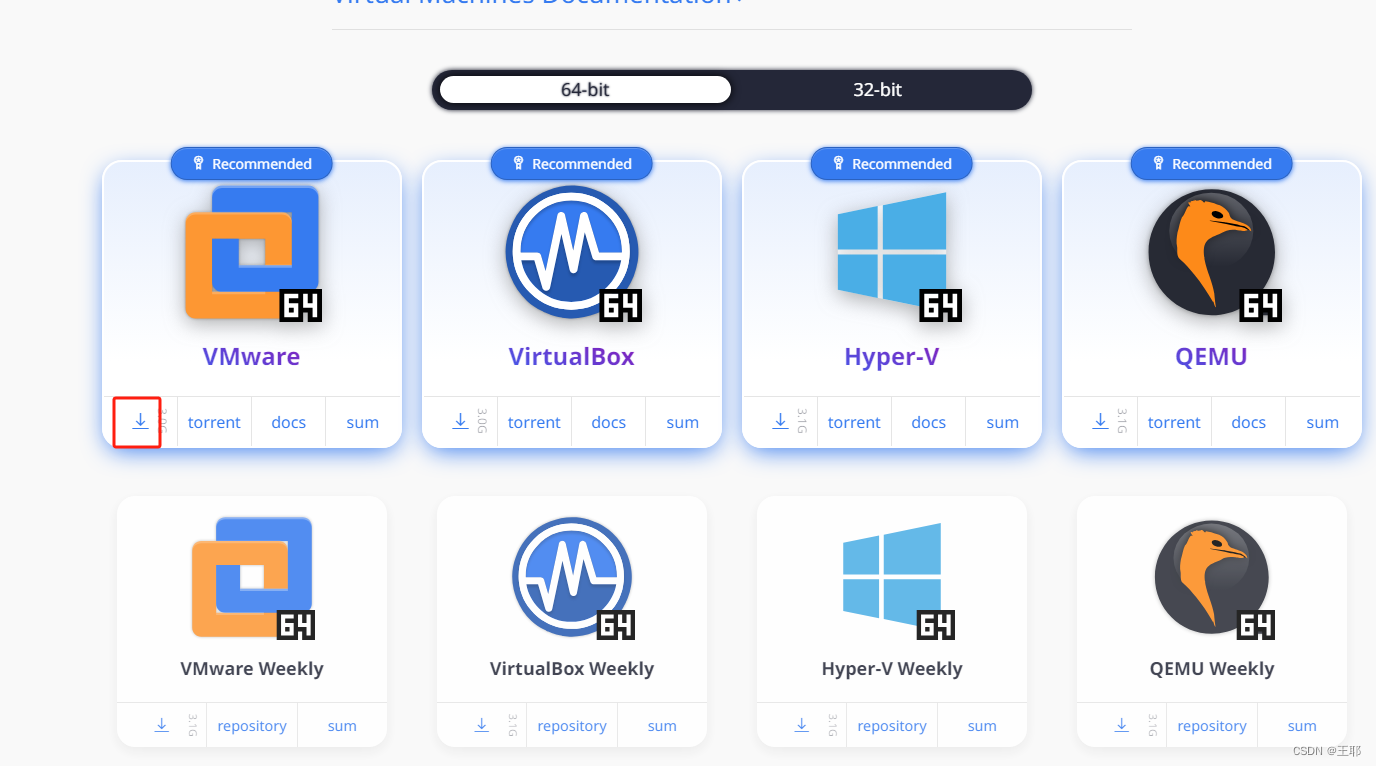Open the VirtualBox torrent link

coord(534,422)
